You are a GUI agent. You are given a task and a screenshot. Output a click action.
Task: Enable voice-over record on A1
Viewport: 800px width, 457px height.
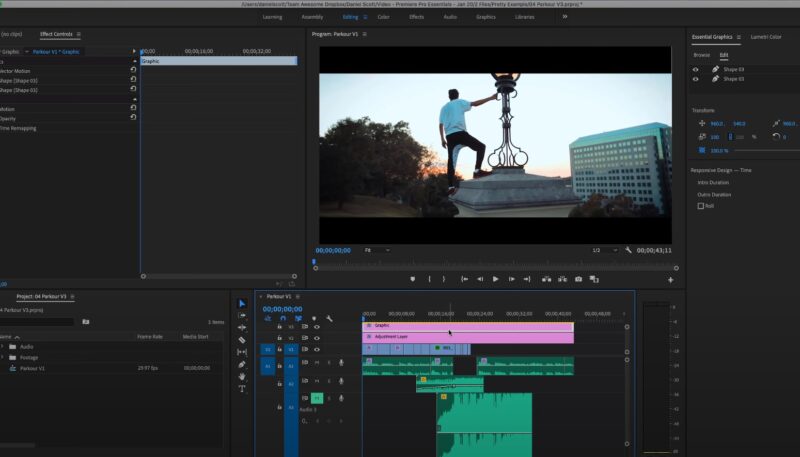(x=341, y=363)
